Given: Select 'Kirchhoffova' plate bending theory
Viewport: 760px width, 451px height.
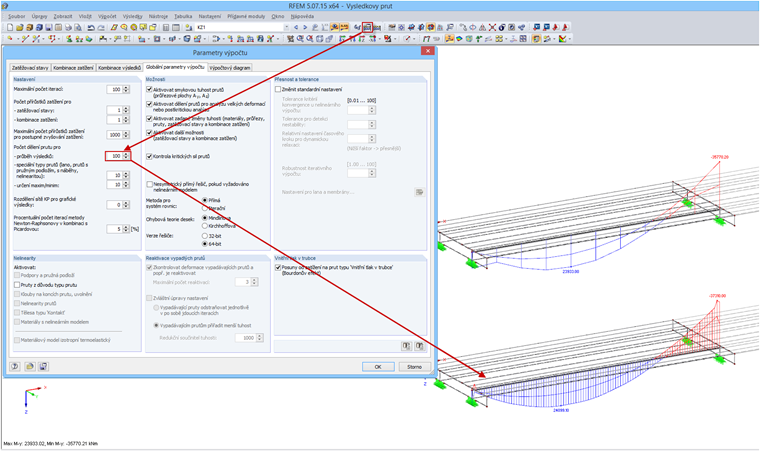Looking at the screenshot, I should click(x=205, y=226).
